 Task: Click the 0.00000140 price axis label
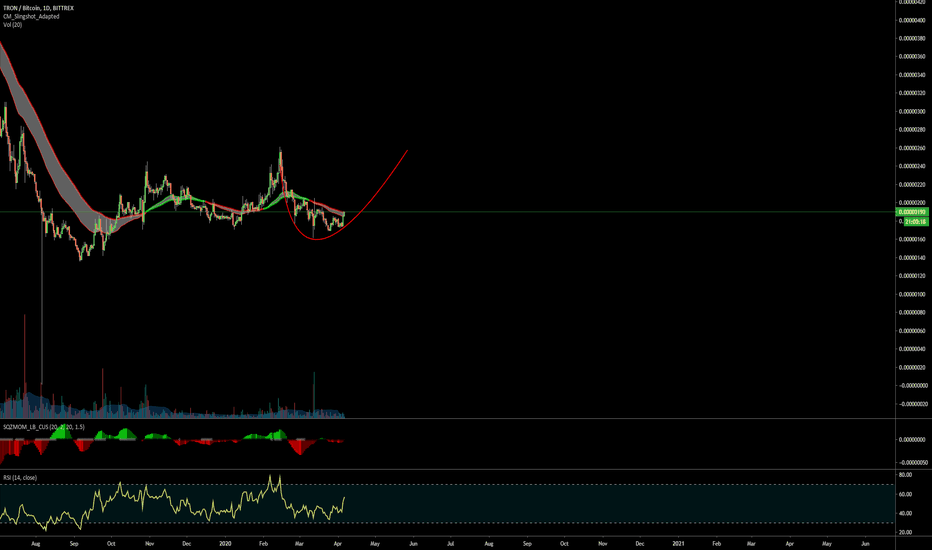(x=912, y=258)
